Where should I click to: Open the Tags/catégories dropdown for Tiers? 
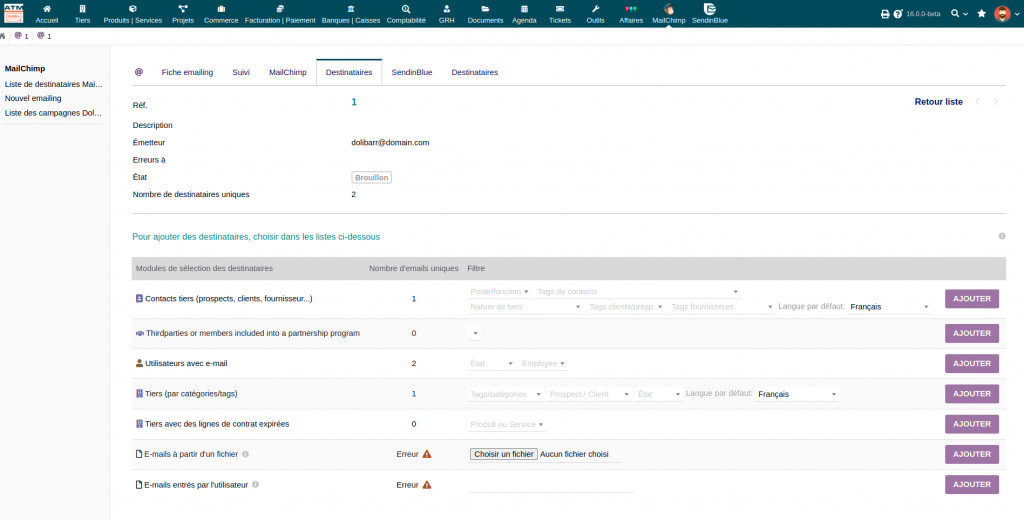tap(507, 394)
